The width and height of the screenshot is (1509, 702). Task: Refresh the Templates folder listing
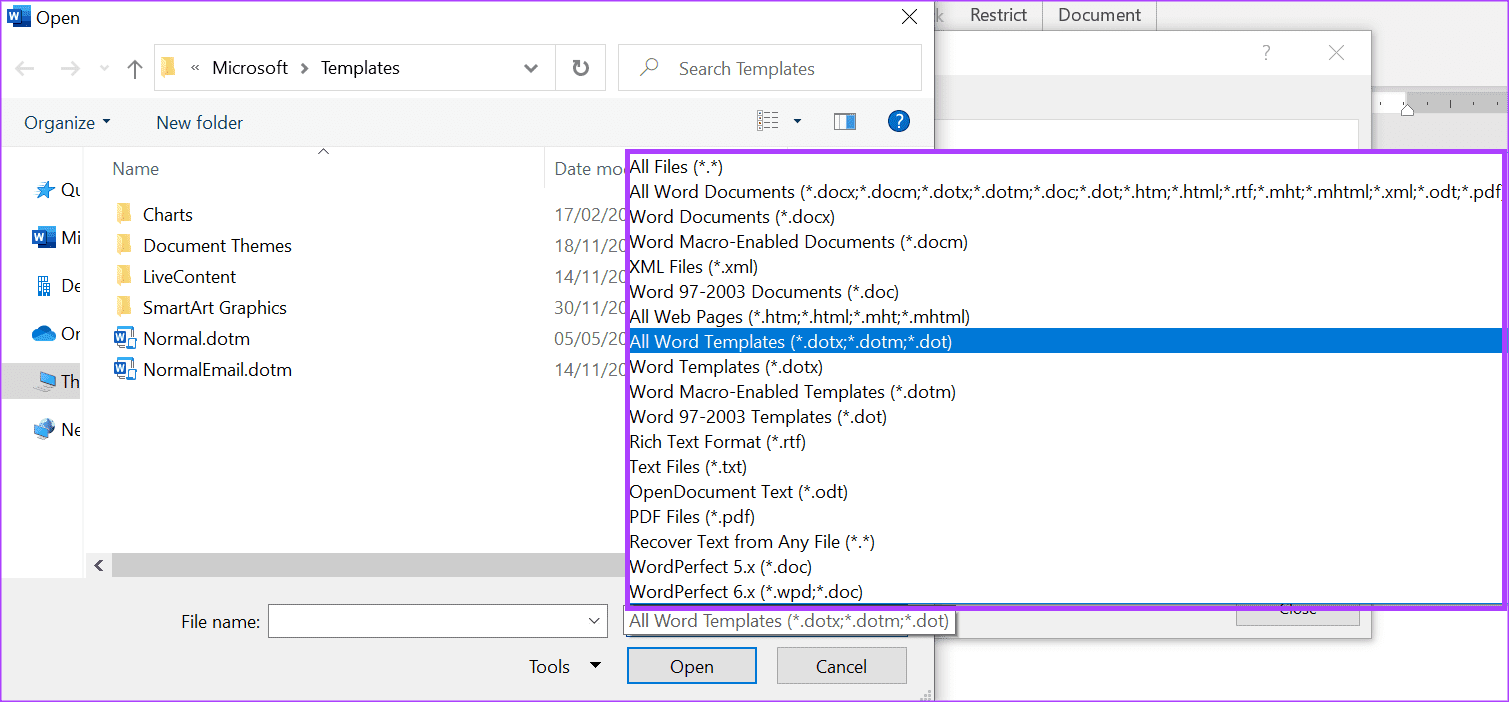(x=580, y=68)
